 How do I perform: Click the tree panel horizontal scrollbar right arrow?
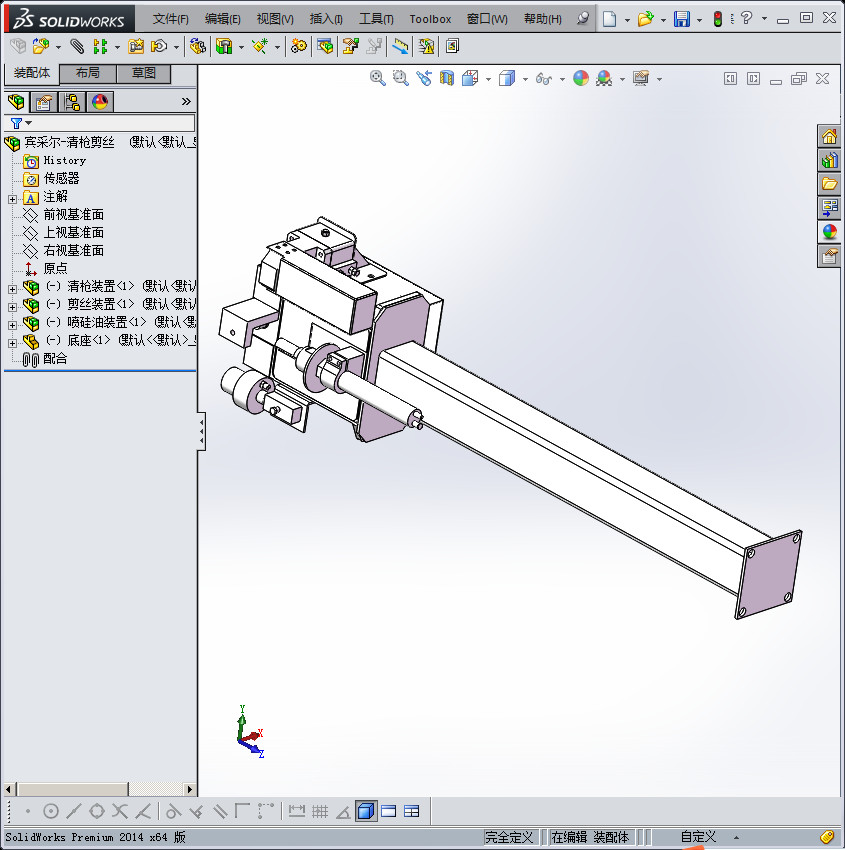pos(190,789)
